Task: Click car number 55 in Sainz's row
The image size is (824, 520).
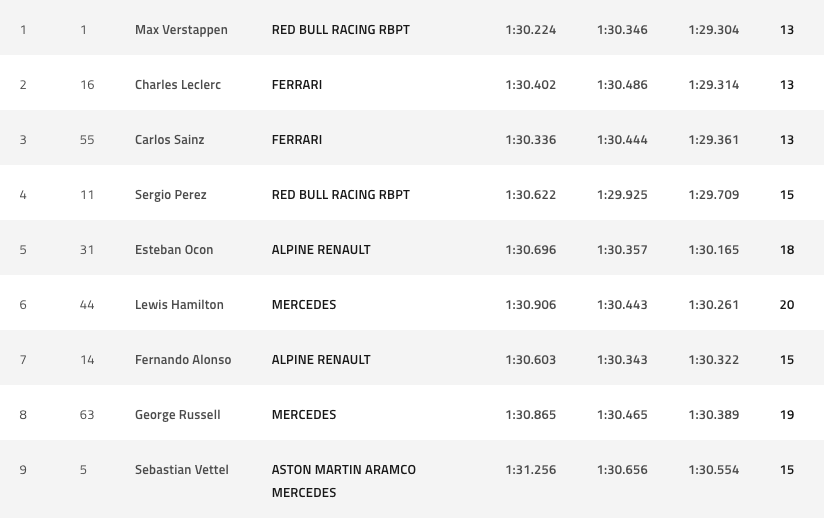Action: (87, 140)
